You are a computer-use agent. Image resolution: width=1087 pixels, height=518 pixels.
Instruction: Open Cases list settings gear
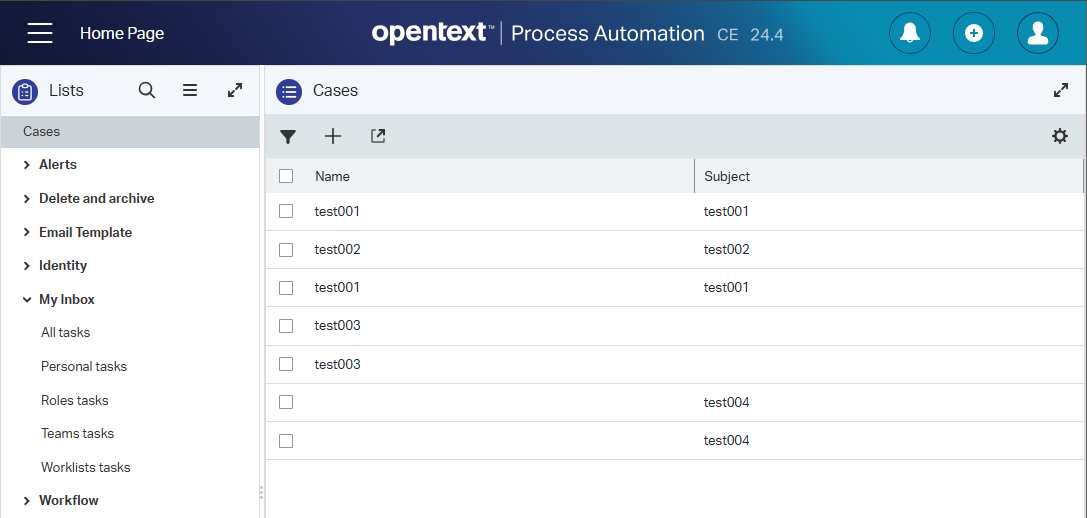[x=1060, y=136]
